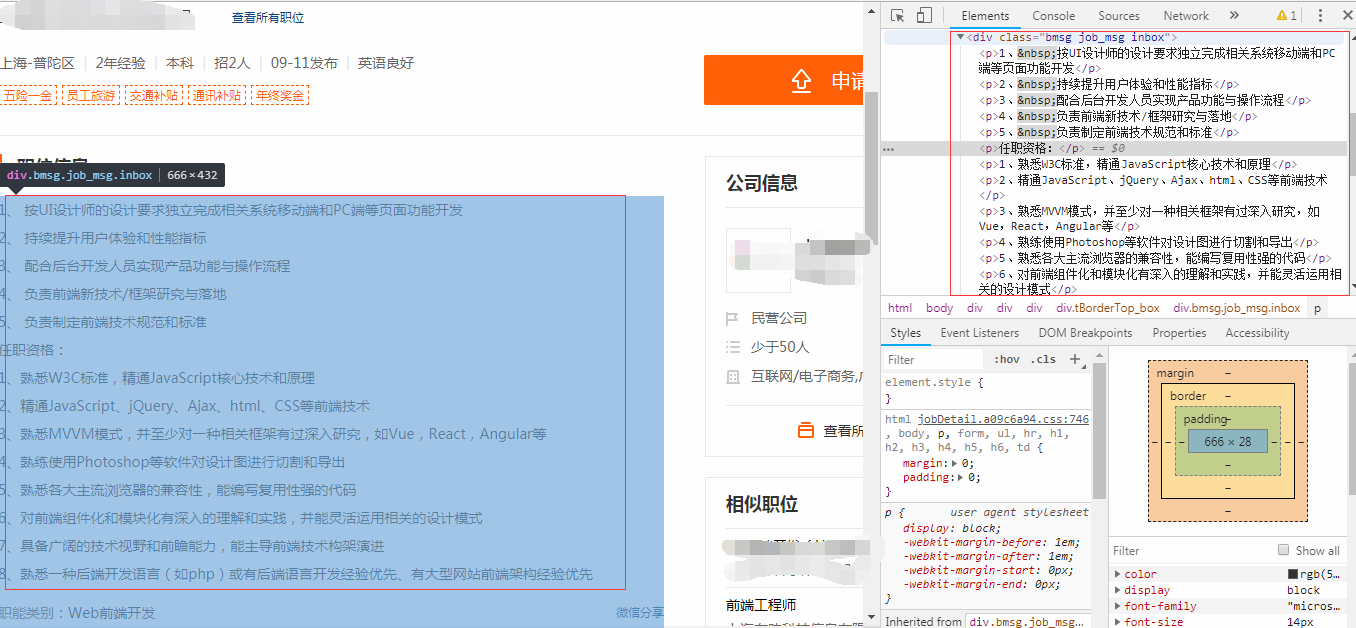Screen dimensions: 1356x628
Task: Select div.tBorderTop_box breadcrumb
Action: (x=1108, y=308)
